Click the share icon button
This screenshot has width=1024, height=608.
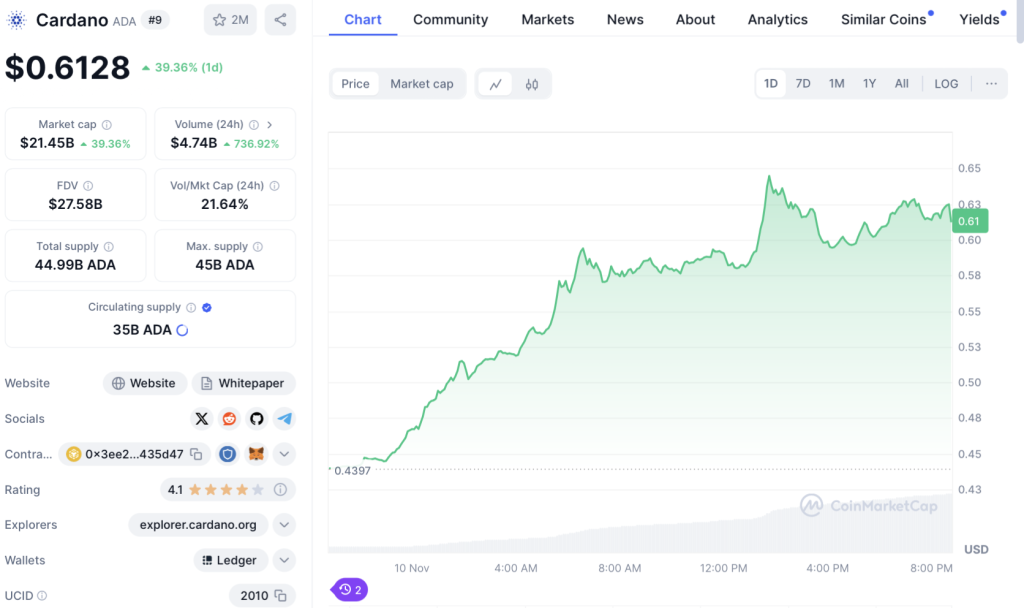[280, 20]
